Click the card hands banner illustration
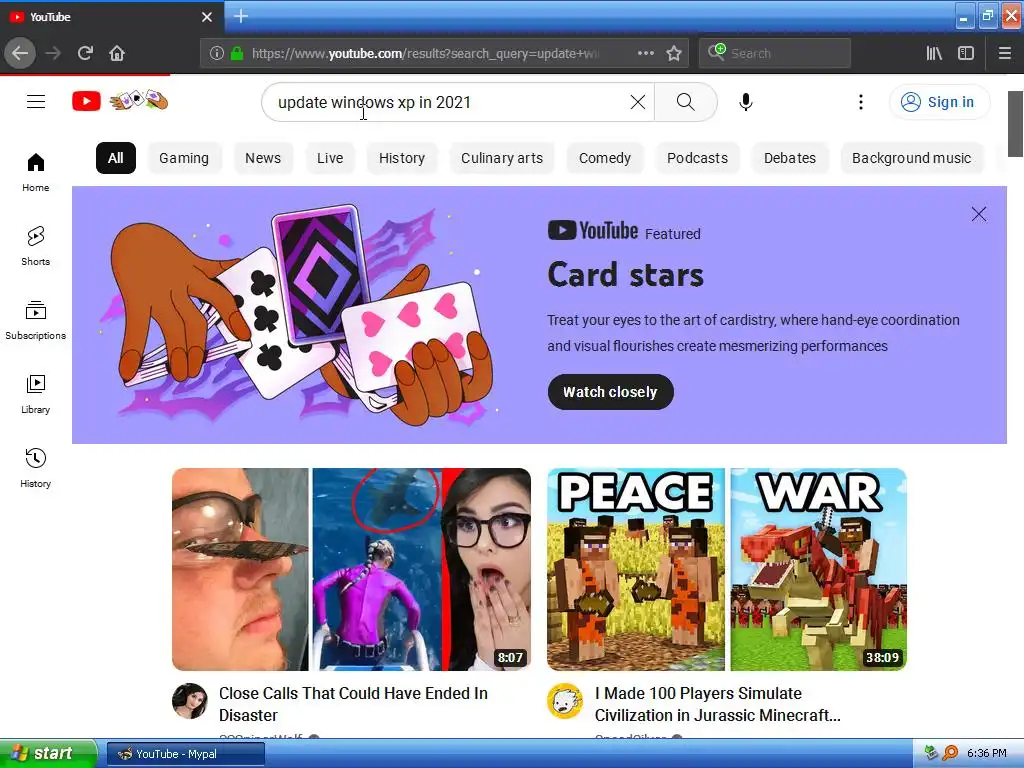Image resolution: width=1024 pixels, height=768 pixels. click(298, 315)
